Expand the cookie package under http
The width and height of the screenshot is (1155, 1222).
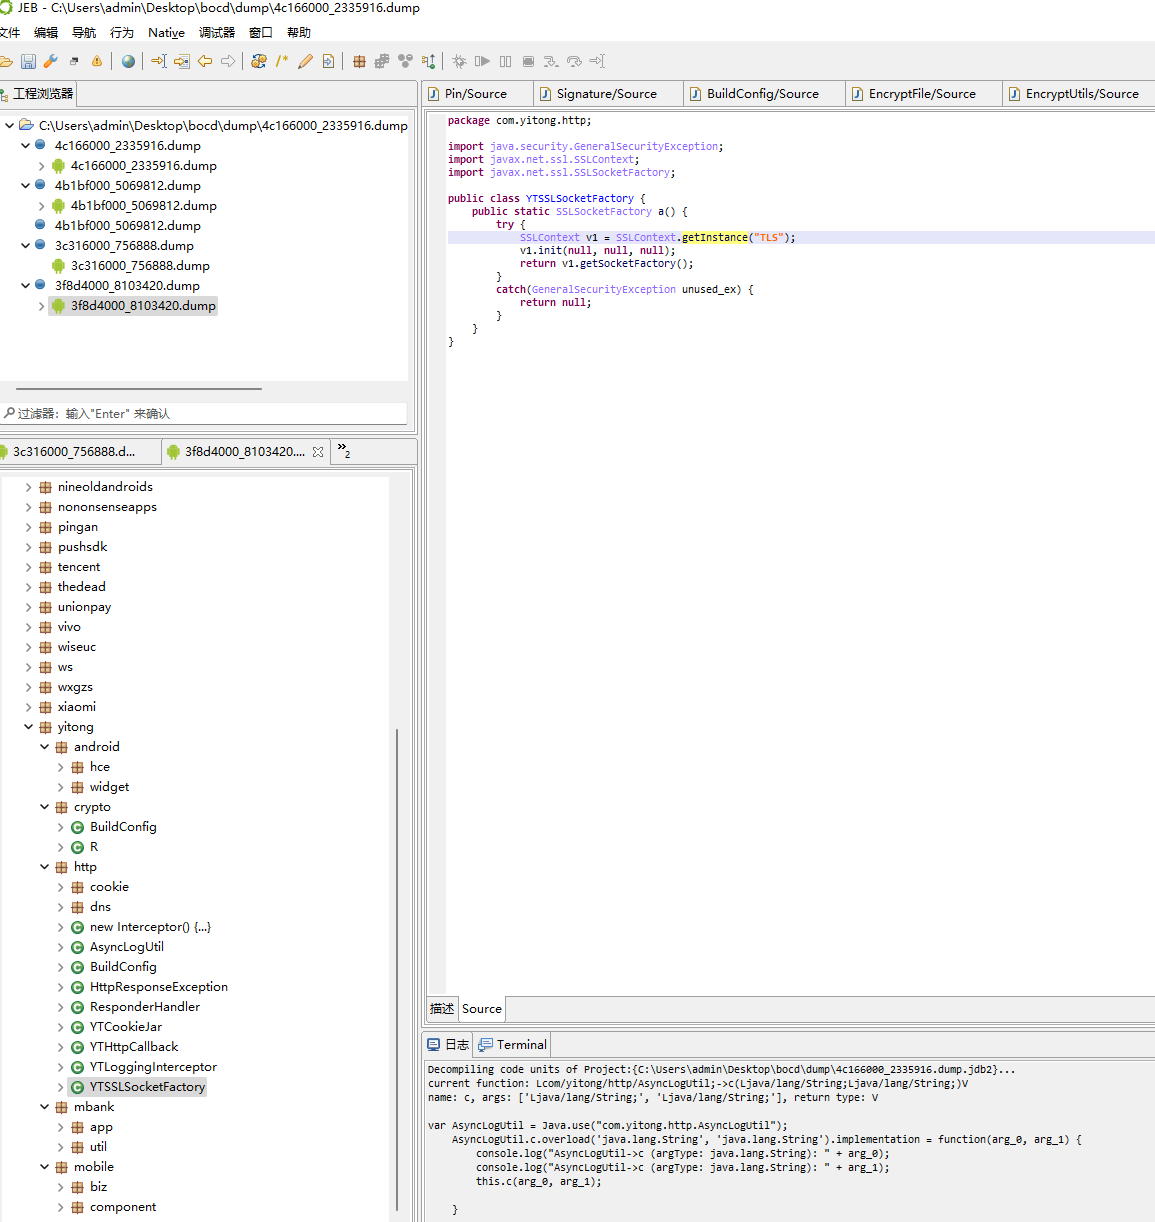(60, 887)
